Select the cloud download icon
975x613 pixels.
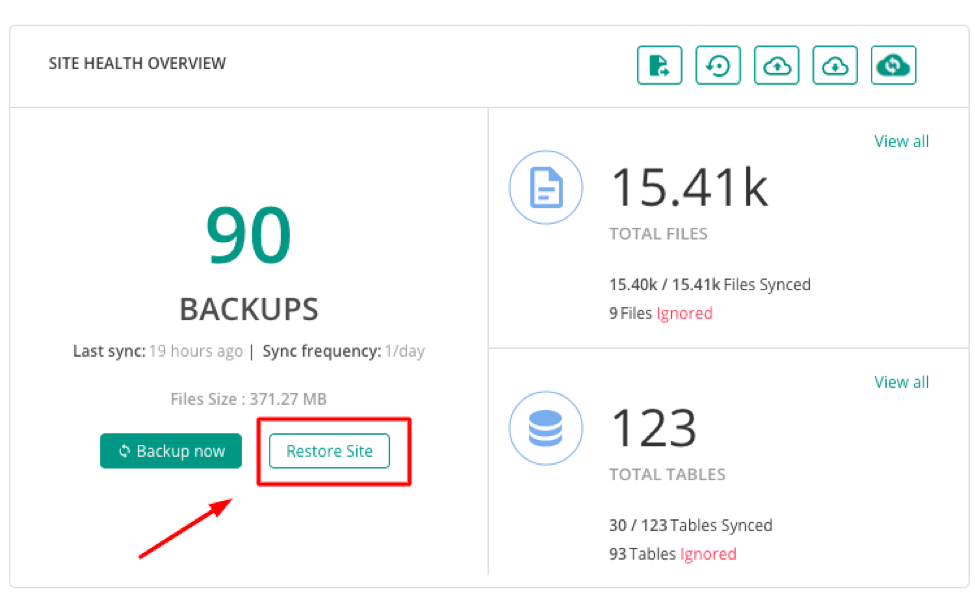[834, 65]
